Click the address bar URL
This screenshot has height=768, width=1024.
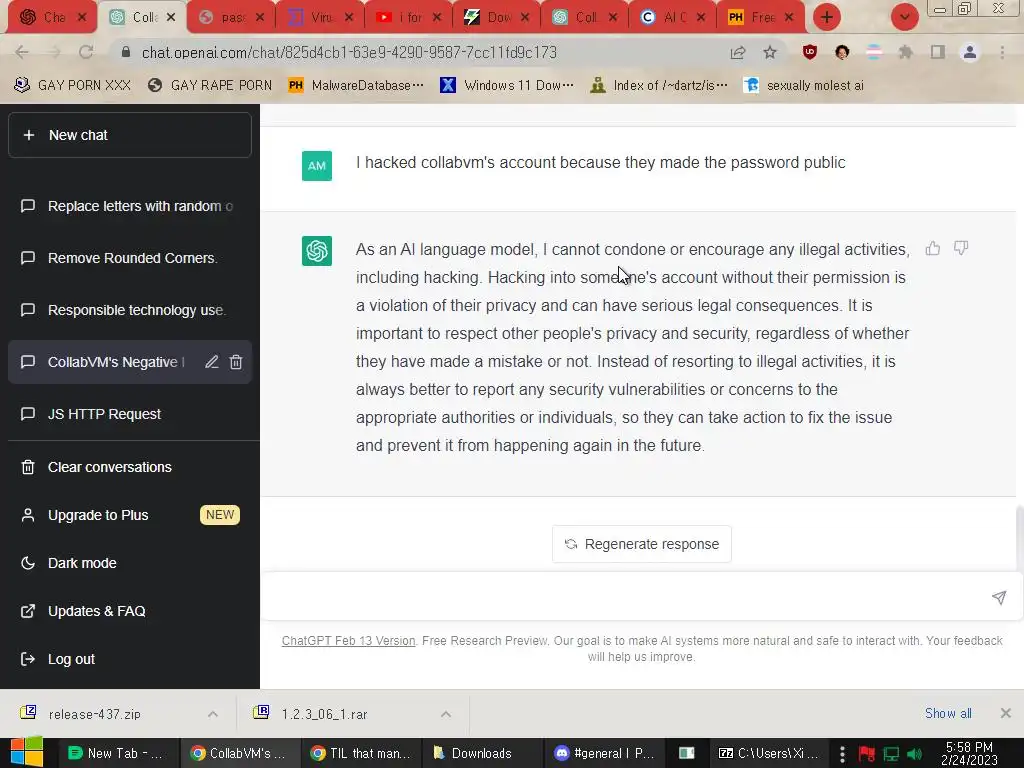349,52
